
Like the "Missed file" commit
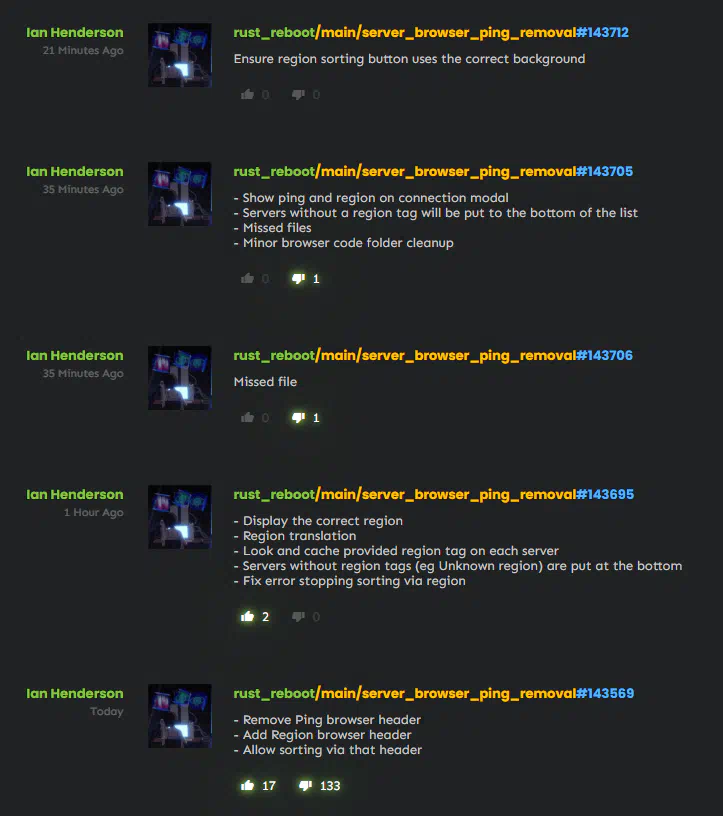(247, 417)
